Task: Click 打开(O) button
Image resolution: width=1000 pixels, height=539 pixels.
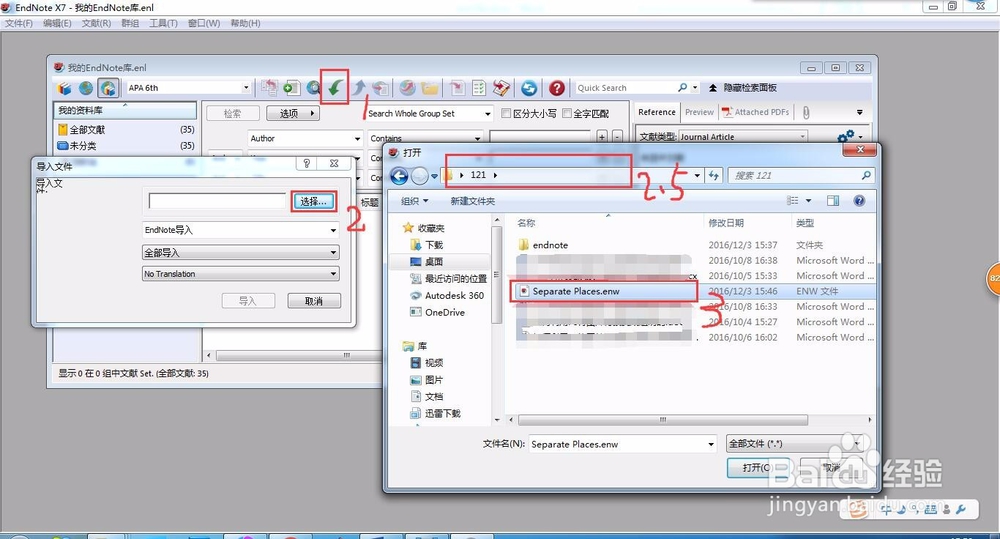Action: click(x=759, y=468)
